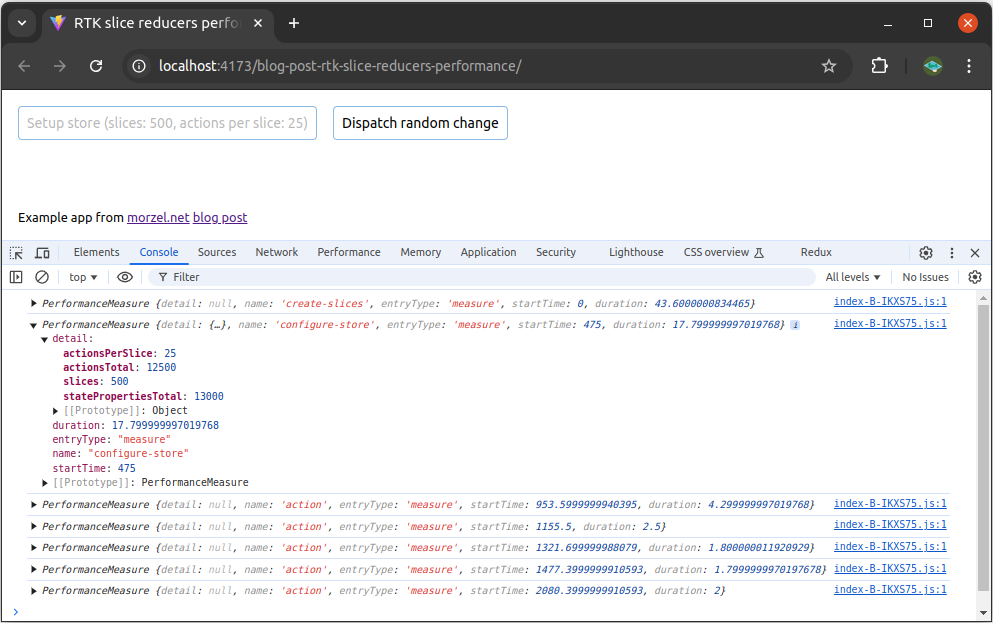
Task: Open the DevTools three-dot customize menu
Action: [951, 253]
